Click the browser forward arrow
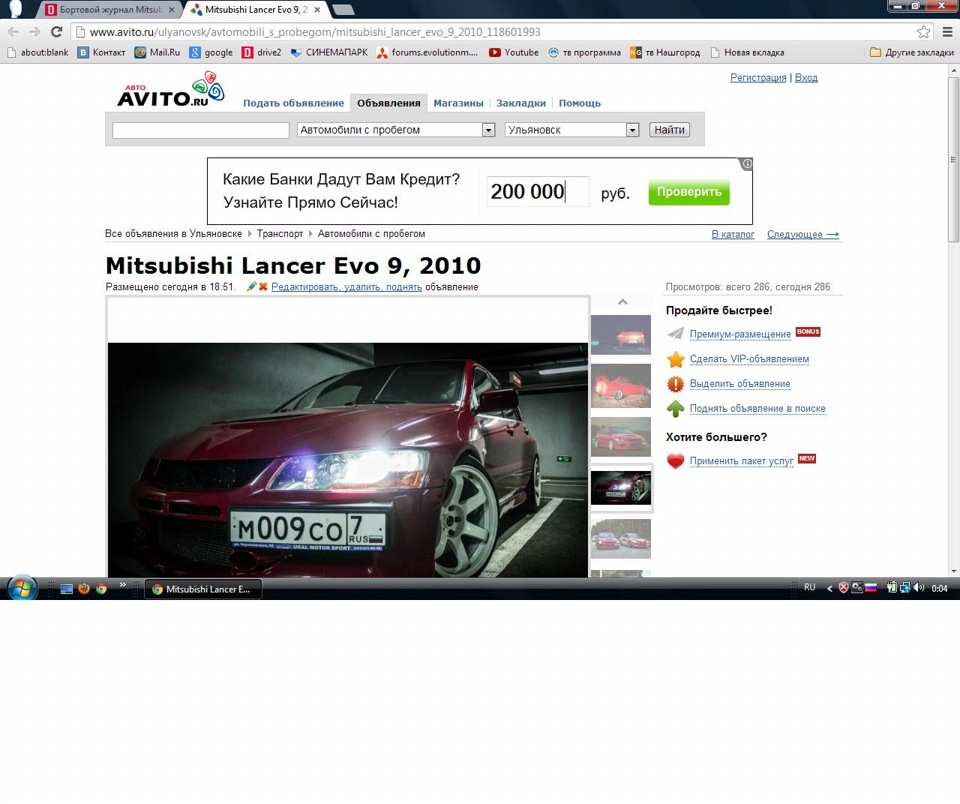 [x=35, y=32]
